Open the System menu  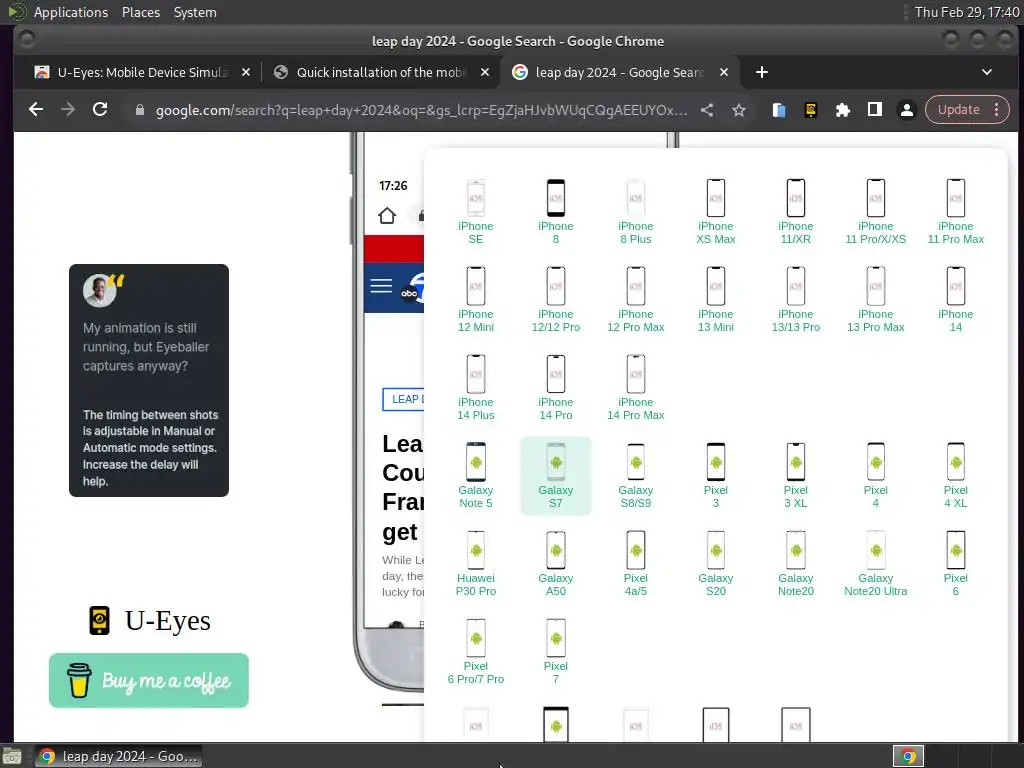click(x=195, y=12)
